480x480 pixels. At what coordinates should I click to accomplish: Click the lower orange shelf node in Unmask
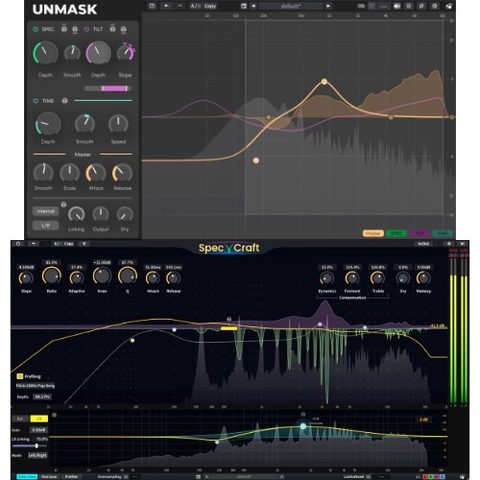(256, 160)
